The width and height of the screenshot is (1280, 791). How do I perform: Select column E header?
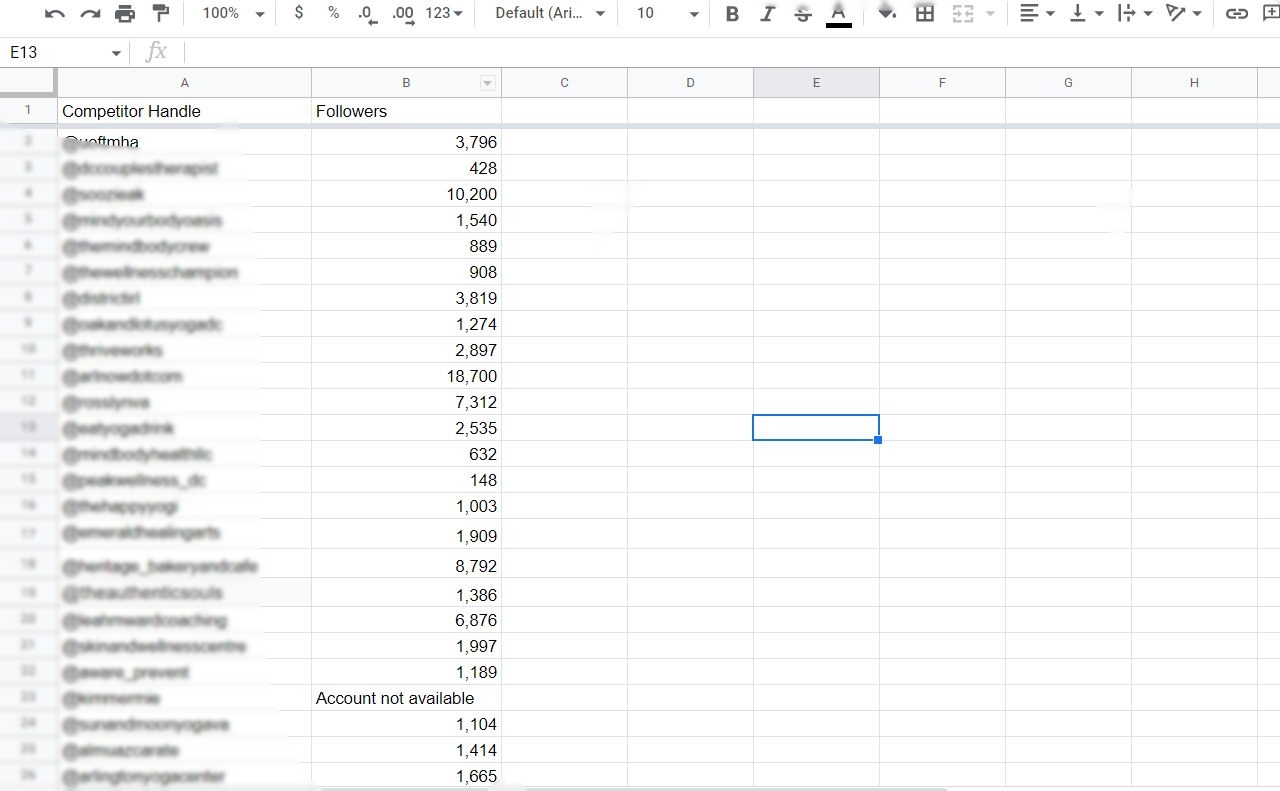pyautogui.click(x=816, y=83)
